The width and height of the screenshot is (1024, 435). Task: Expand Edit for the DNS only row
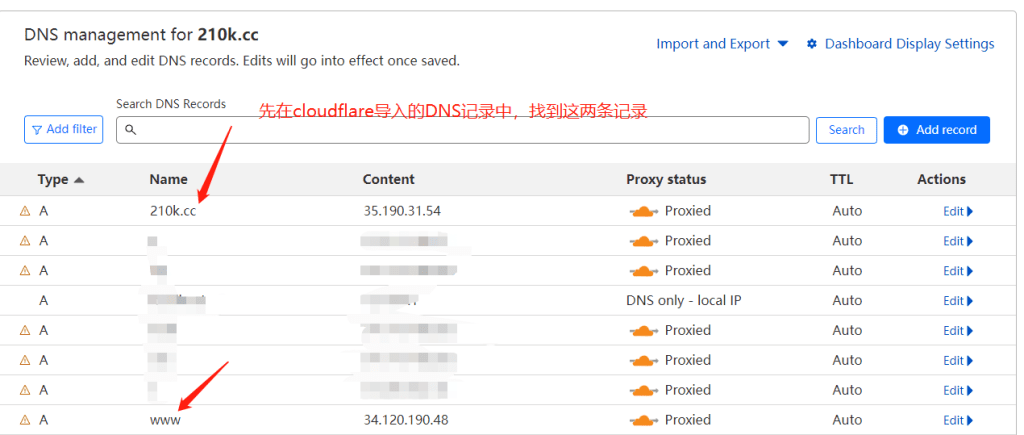pos(958,301)
